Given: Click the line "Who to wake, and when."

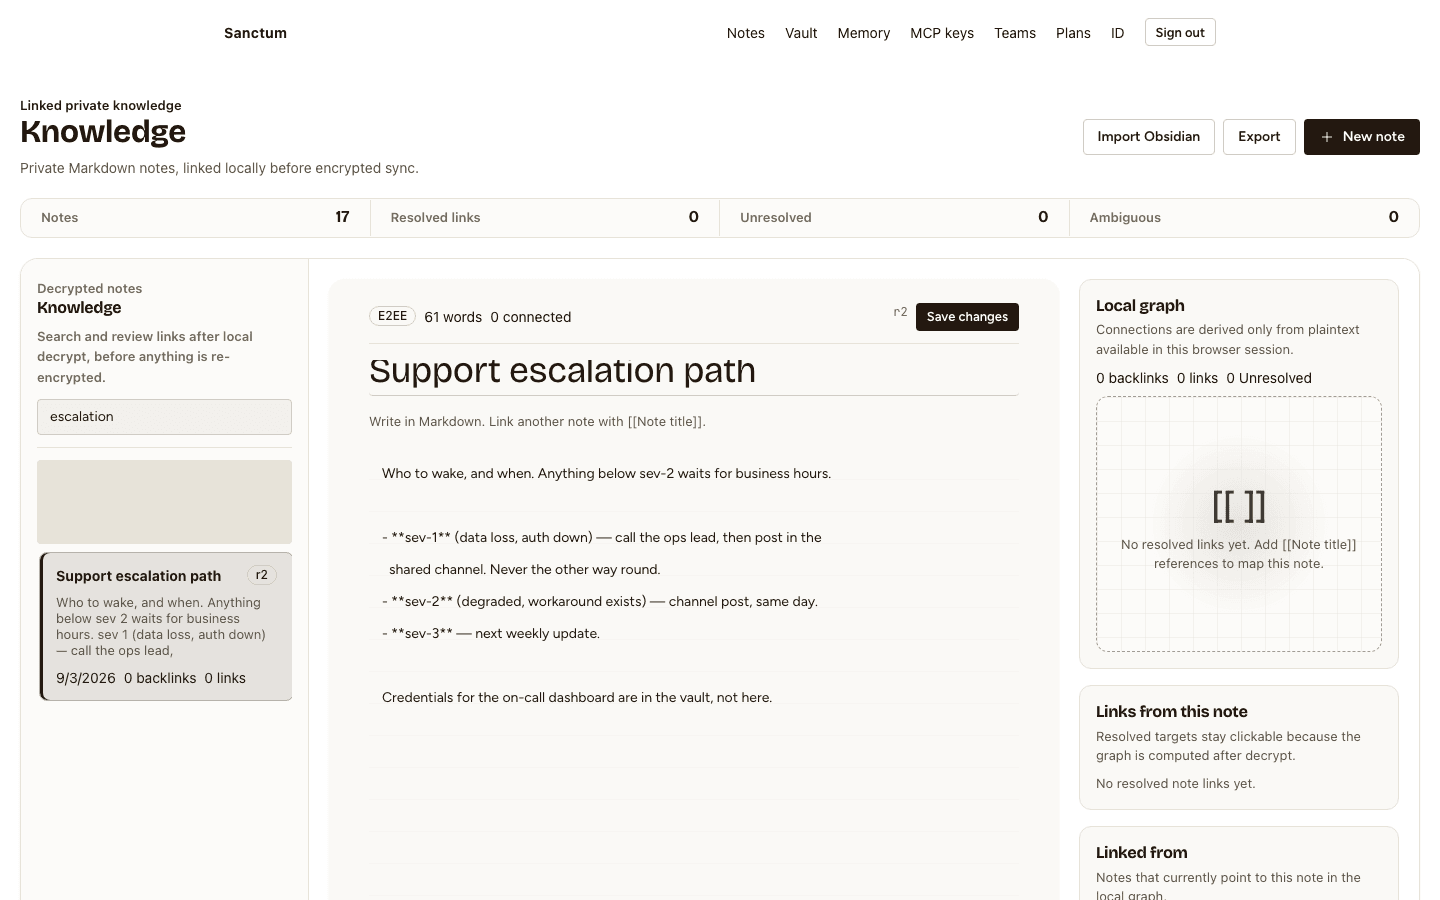Looking at the screenshot, I should 606,473.
